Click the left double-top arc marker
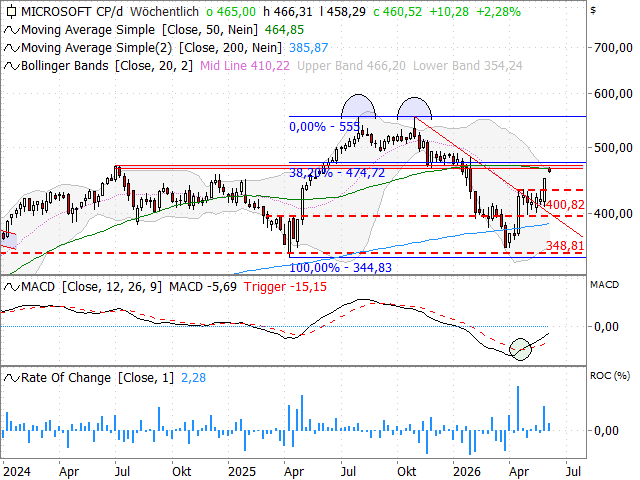This screenshot has width=640, height=480. click(x=358, y=106)
